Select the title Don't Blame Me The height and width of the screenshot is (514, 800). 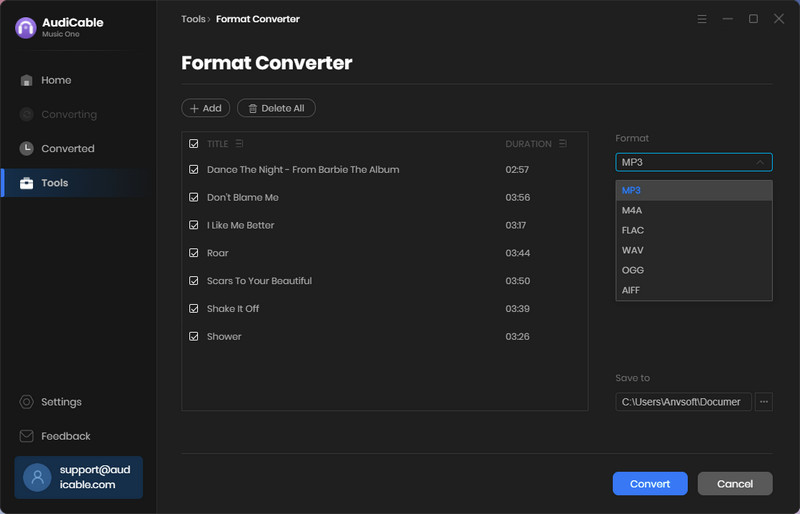pyautogui.click(x=243, y=197)
